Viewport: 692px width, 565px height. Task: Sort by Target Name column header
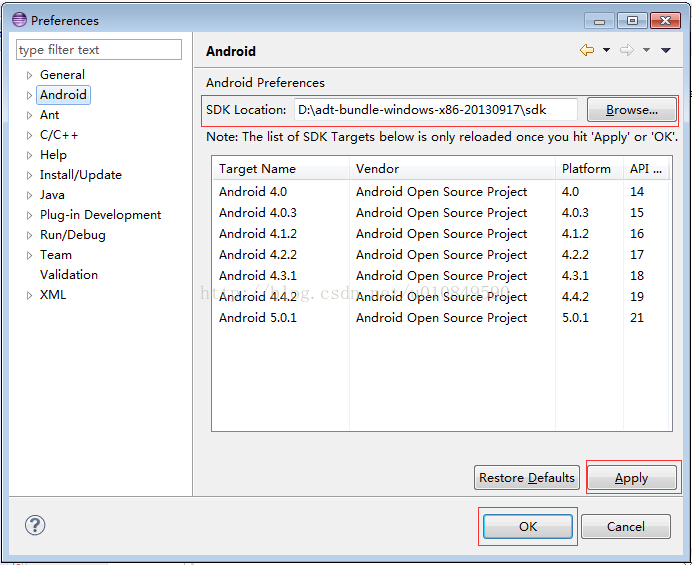click(281, 169)
